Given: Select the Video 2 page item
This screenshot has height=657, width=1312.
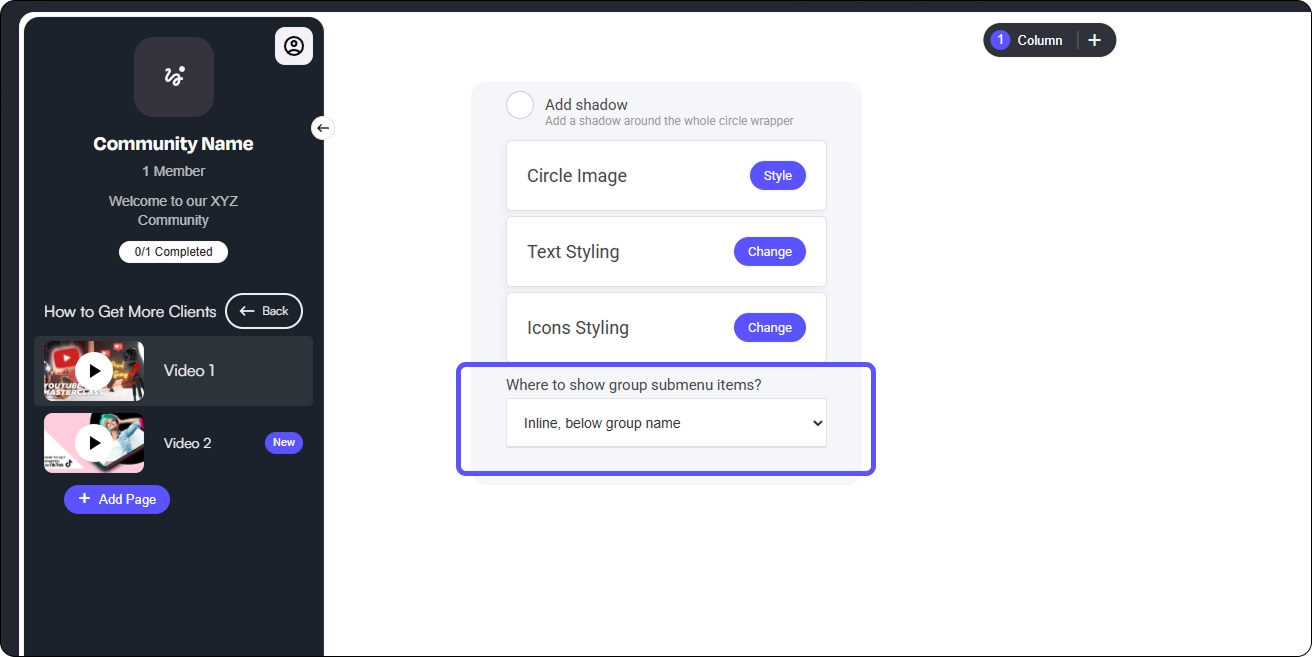Looking at the screenshot, I should point(188,443).
